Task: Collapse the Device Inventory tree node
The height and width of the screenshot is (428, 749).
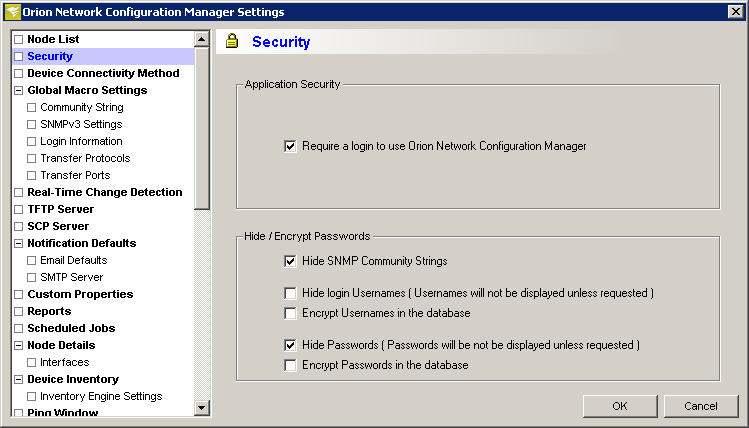Action: 19,380
